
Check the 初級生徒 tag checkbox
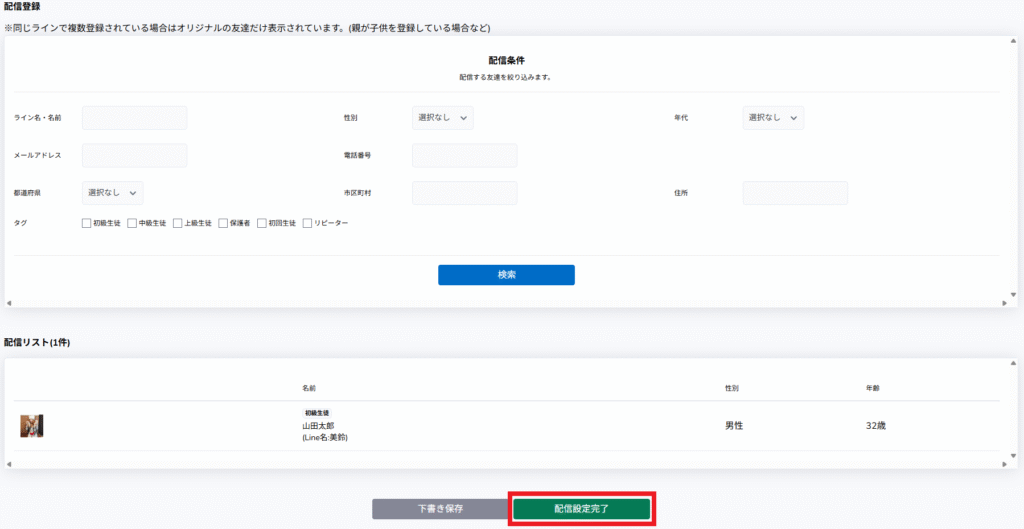pyautogui.click(x=87, y=223)
